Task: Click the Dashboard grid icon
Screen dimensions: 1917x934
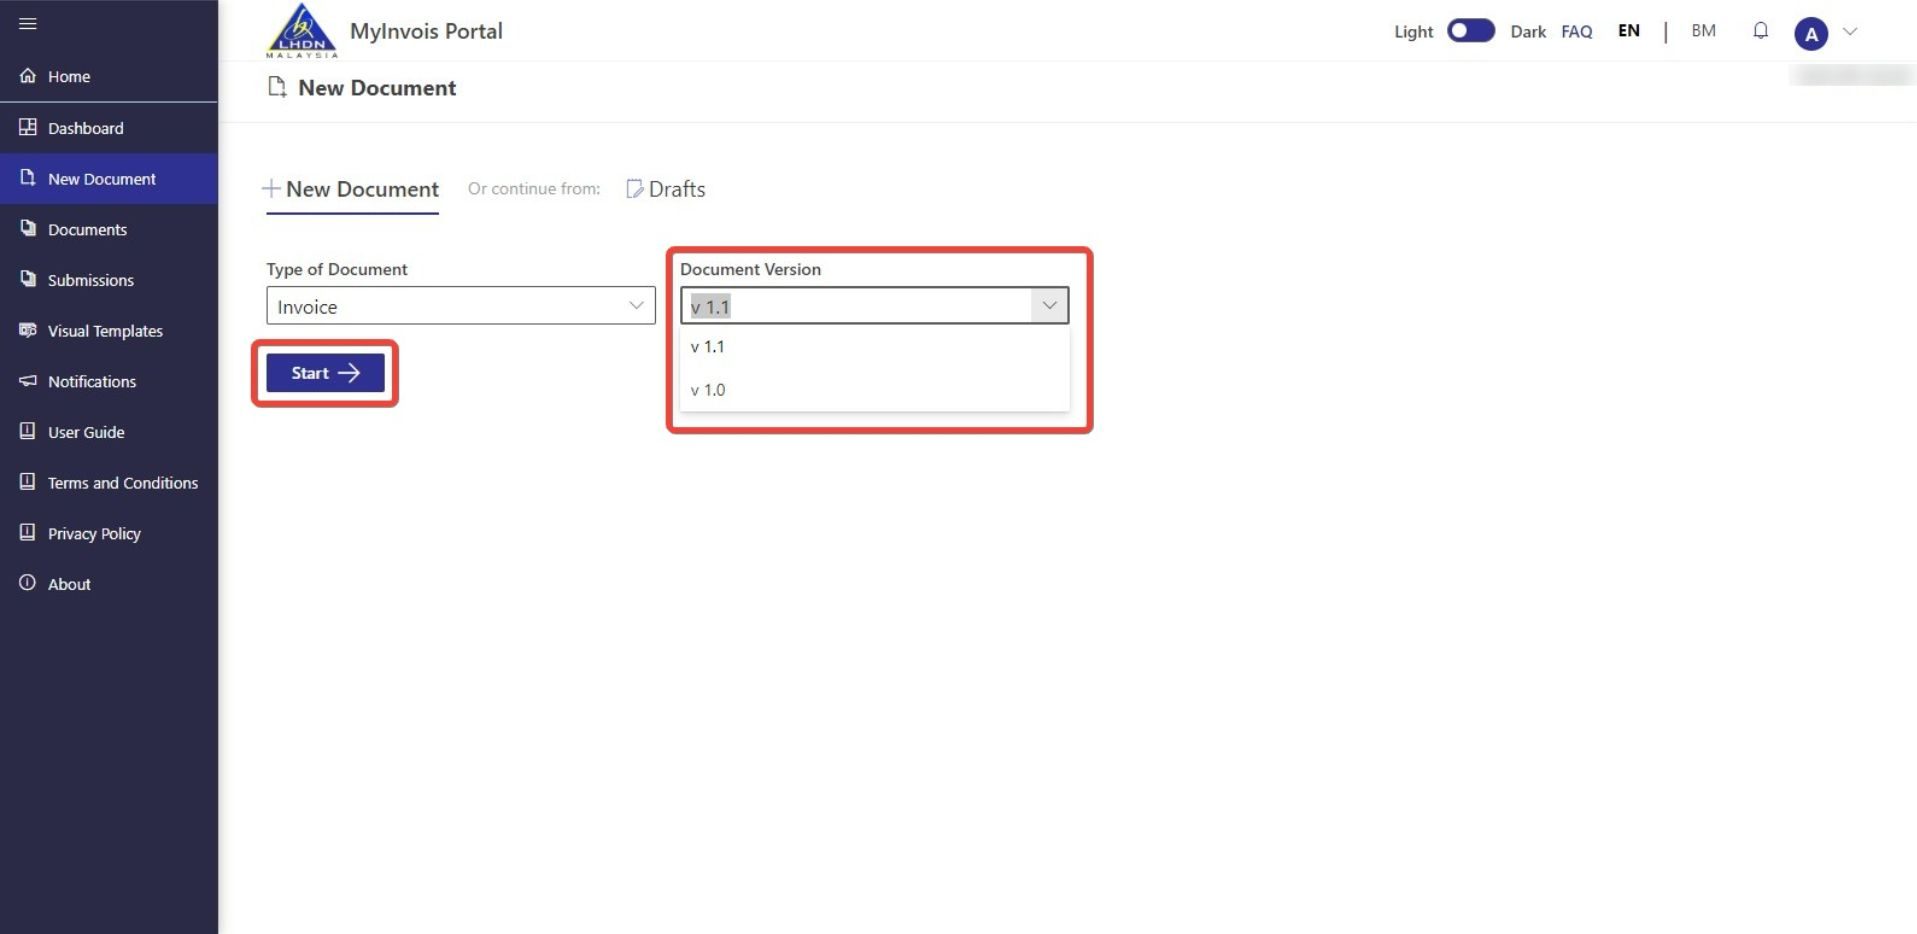Action: click(28, 127)
